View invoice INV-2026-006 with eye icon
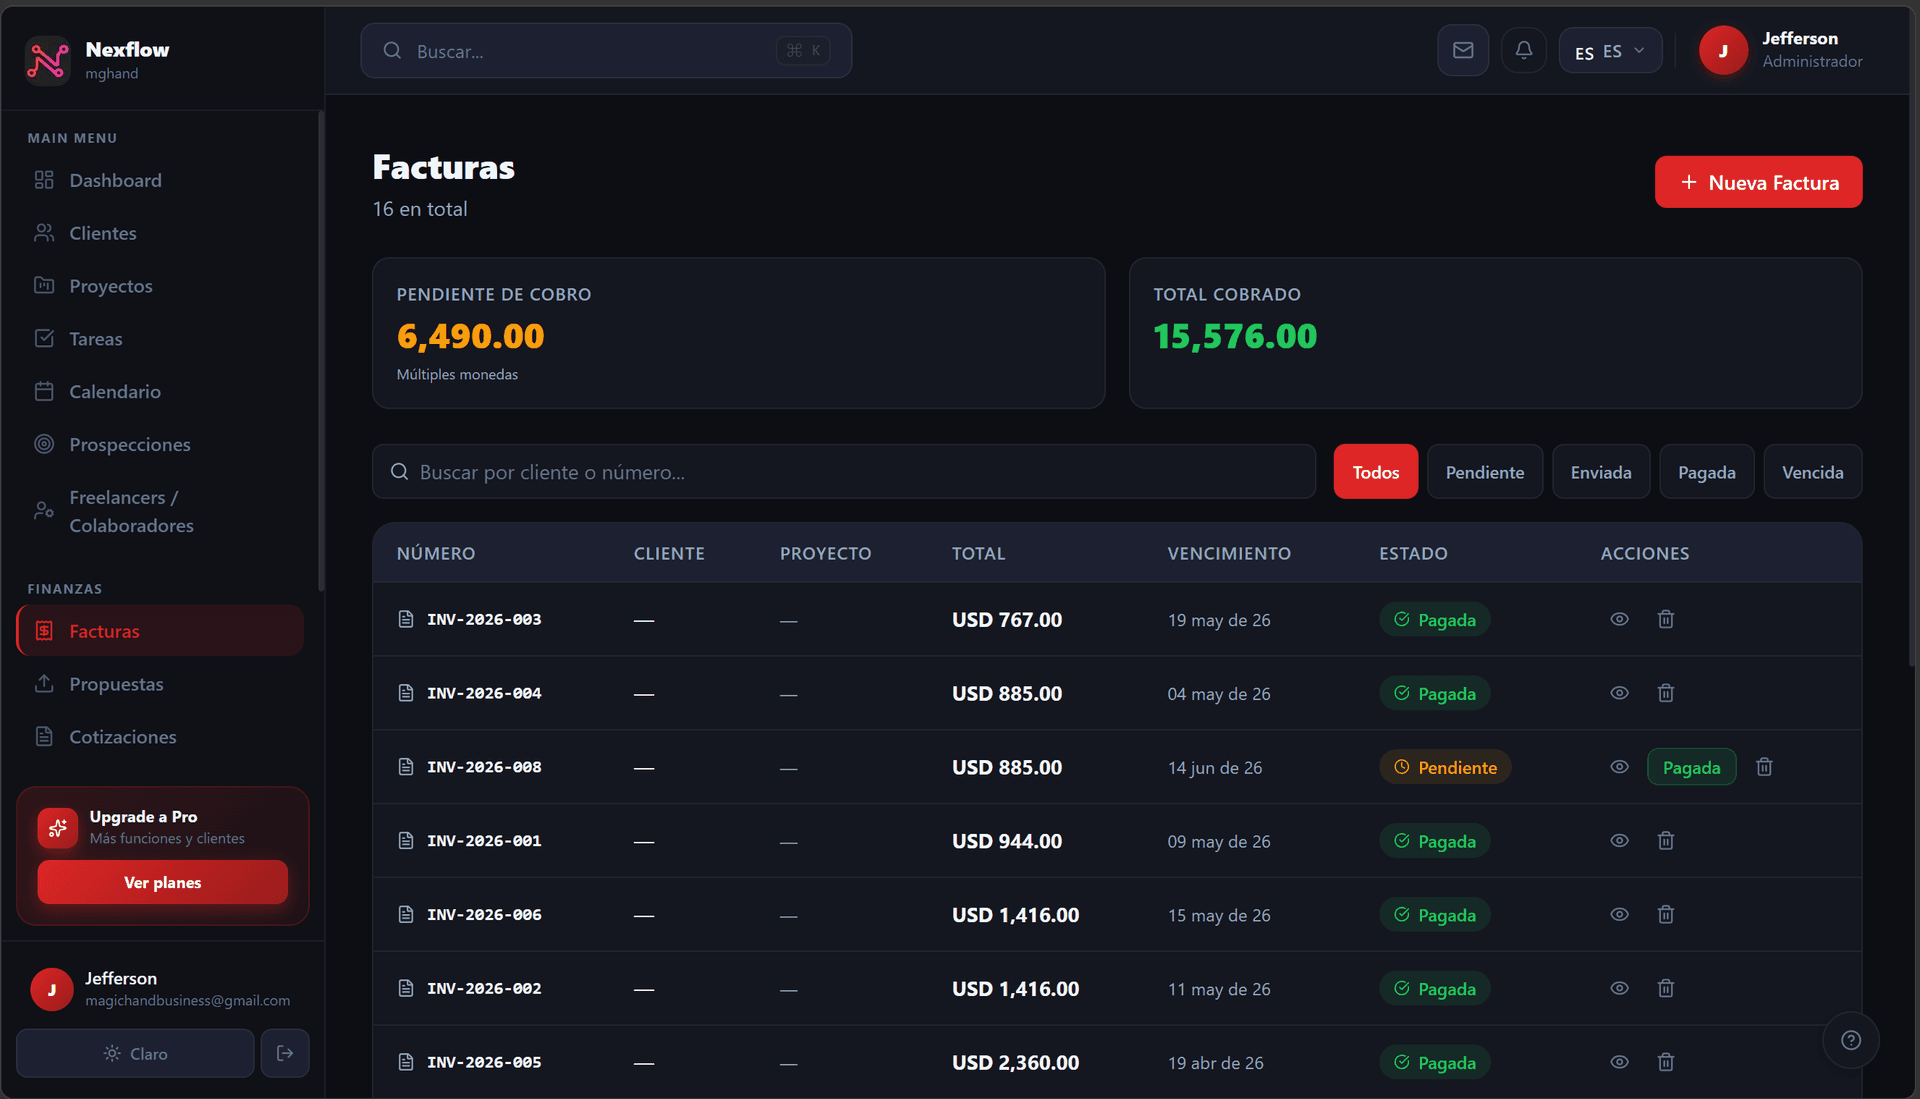The height and width of the screenshot is (1099, 1920). (x=1619, y=915)
